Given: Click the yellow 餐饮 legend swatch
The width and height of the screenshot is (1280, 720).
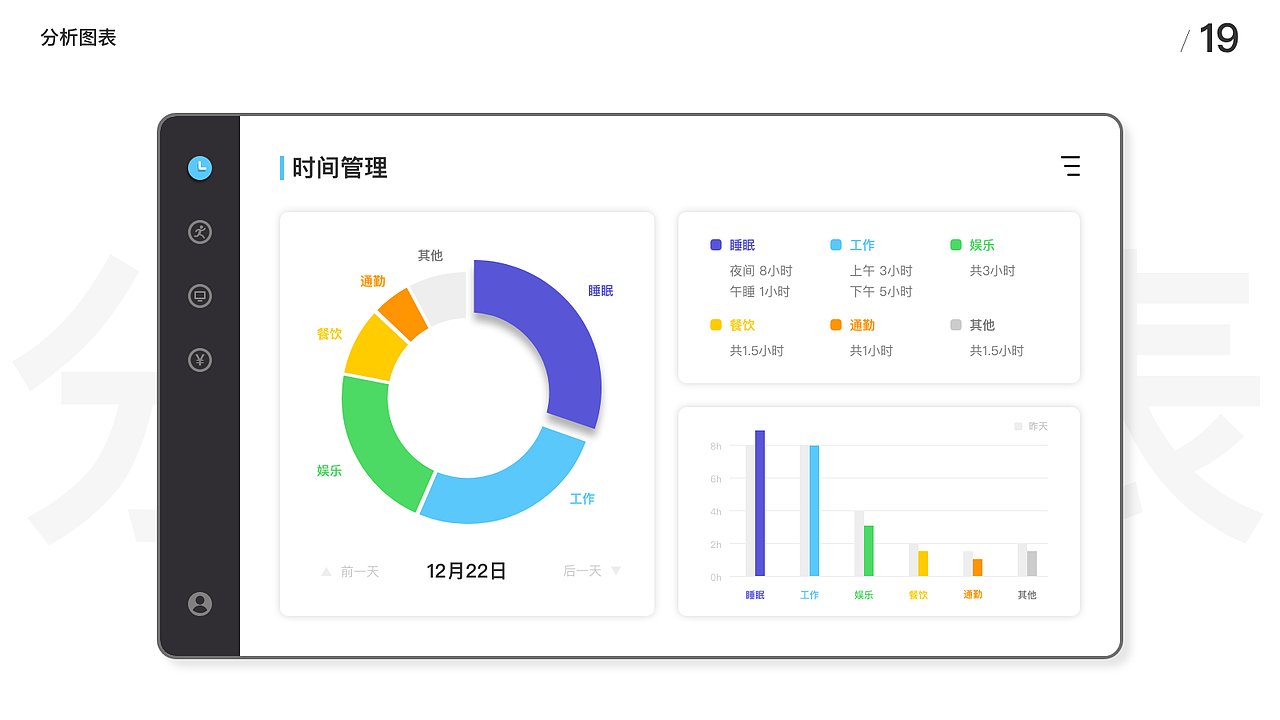Looking at the screenshot, I should (x=716, y=325).
